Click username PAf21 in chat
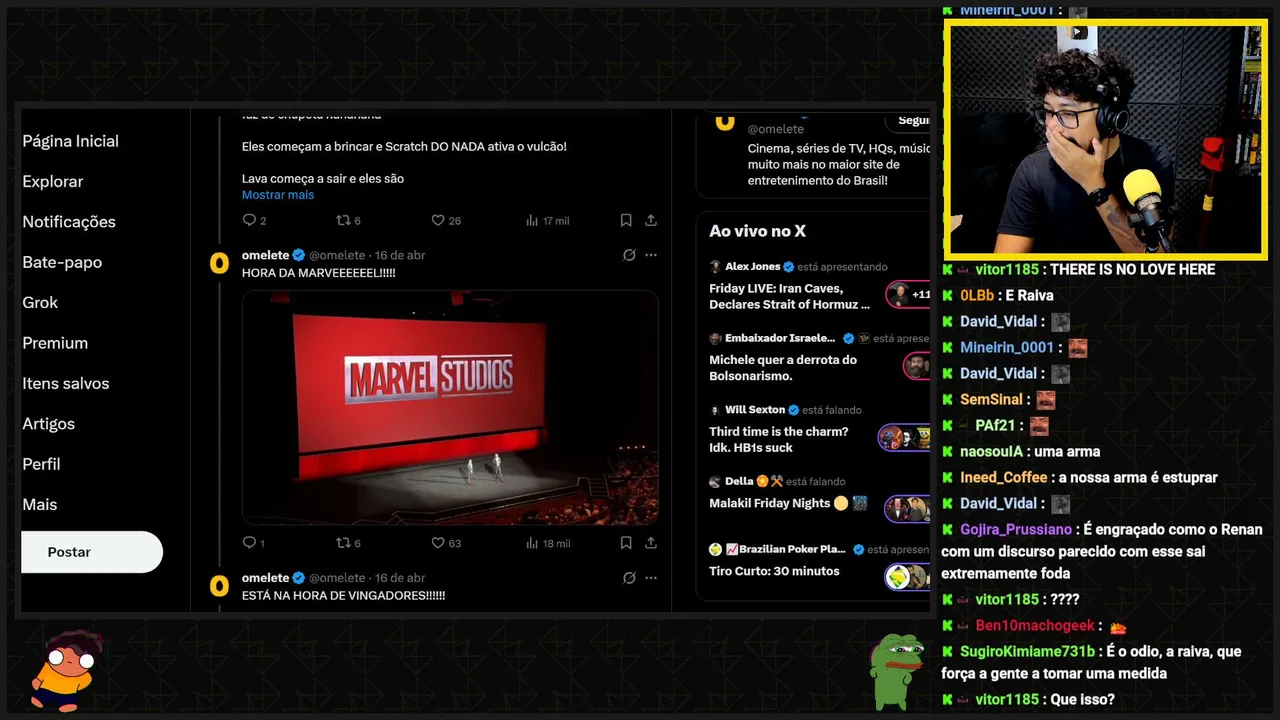 (x=995, y=425)
